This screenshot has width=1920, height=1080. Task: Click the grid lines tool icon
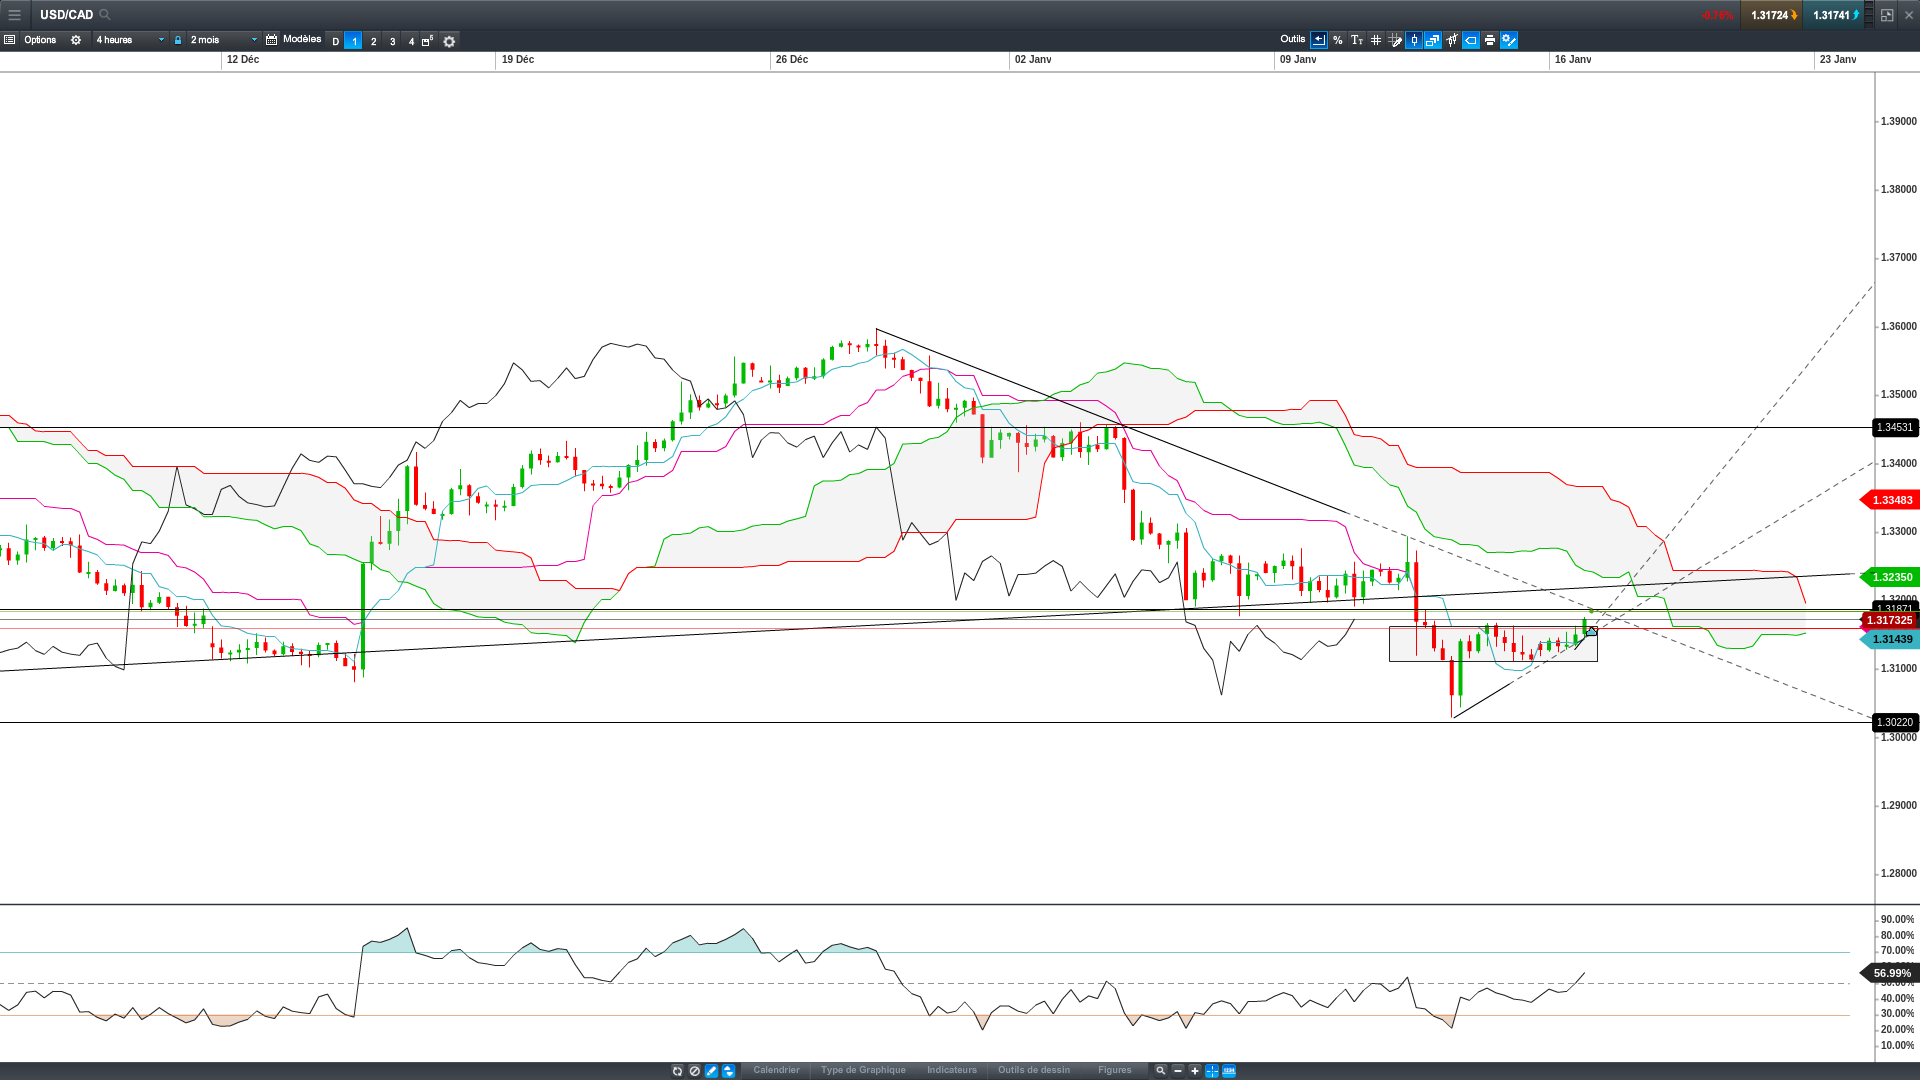coord(1376,41)
